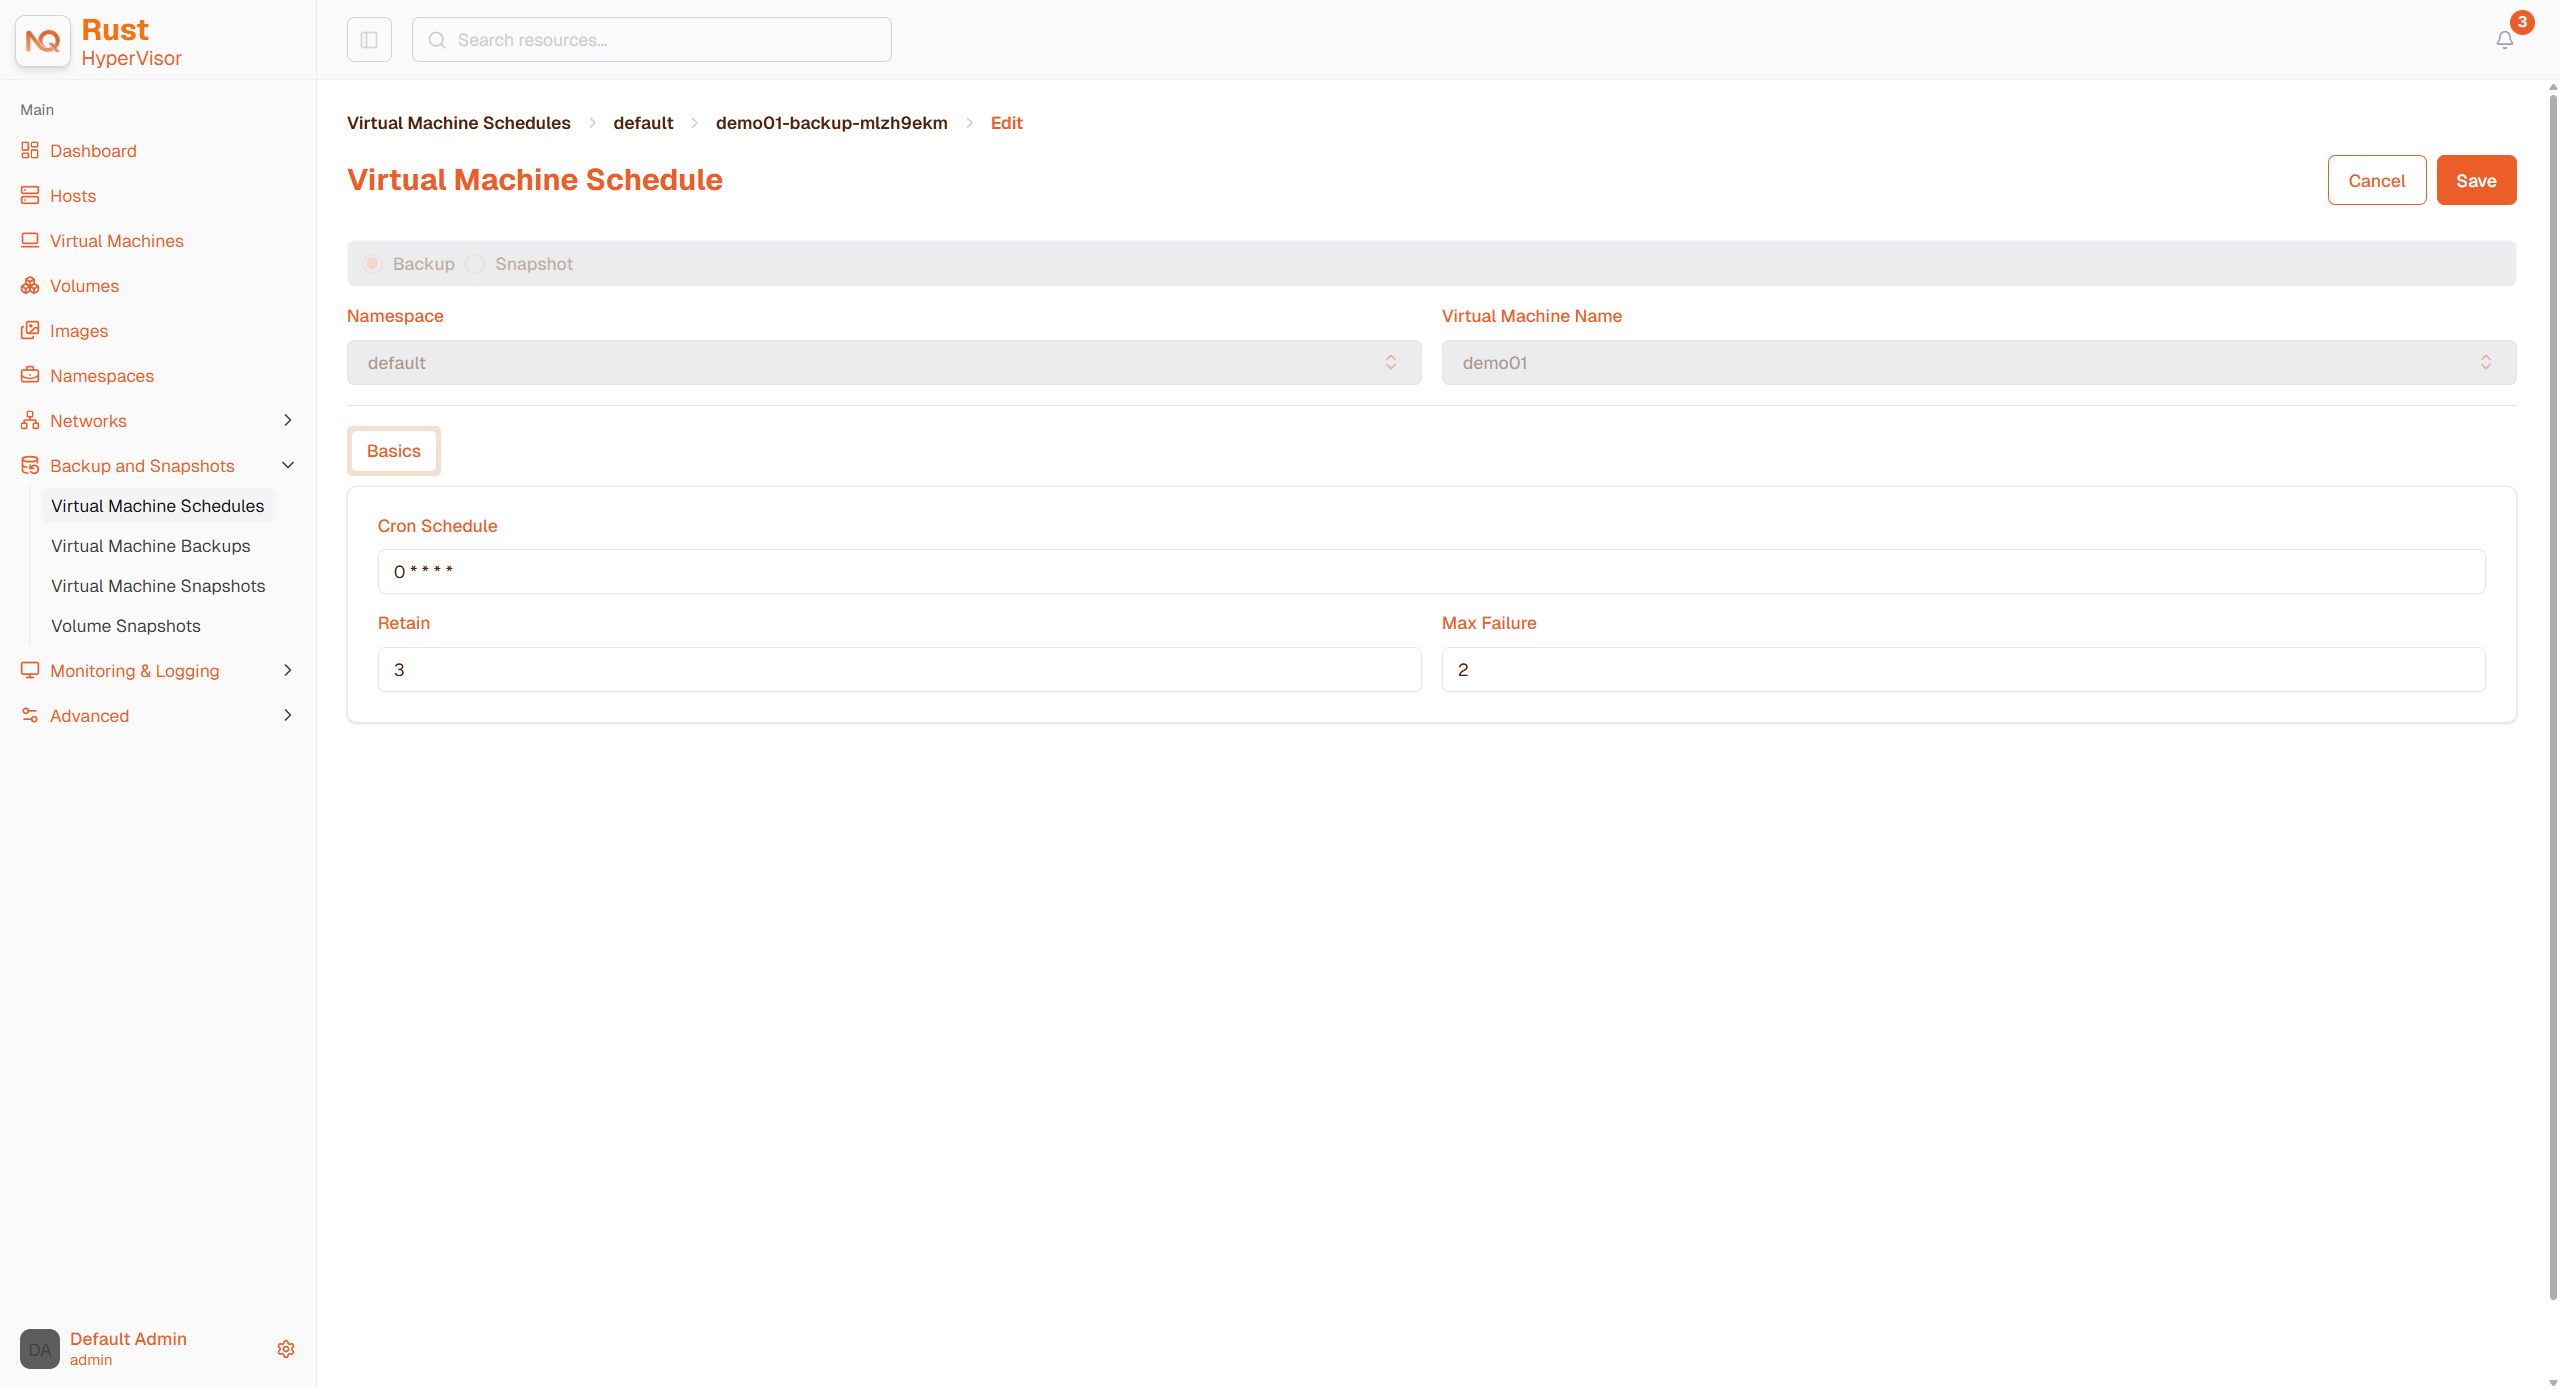Screen dimensions: 2560x1389
Task: Collapse the Backup and Snapshots chevron
Action: [x=288, y=466]
